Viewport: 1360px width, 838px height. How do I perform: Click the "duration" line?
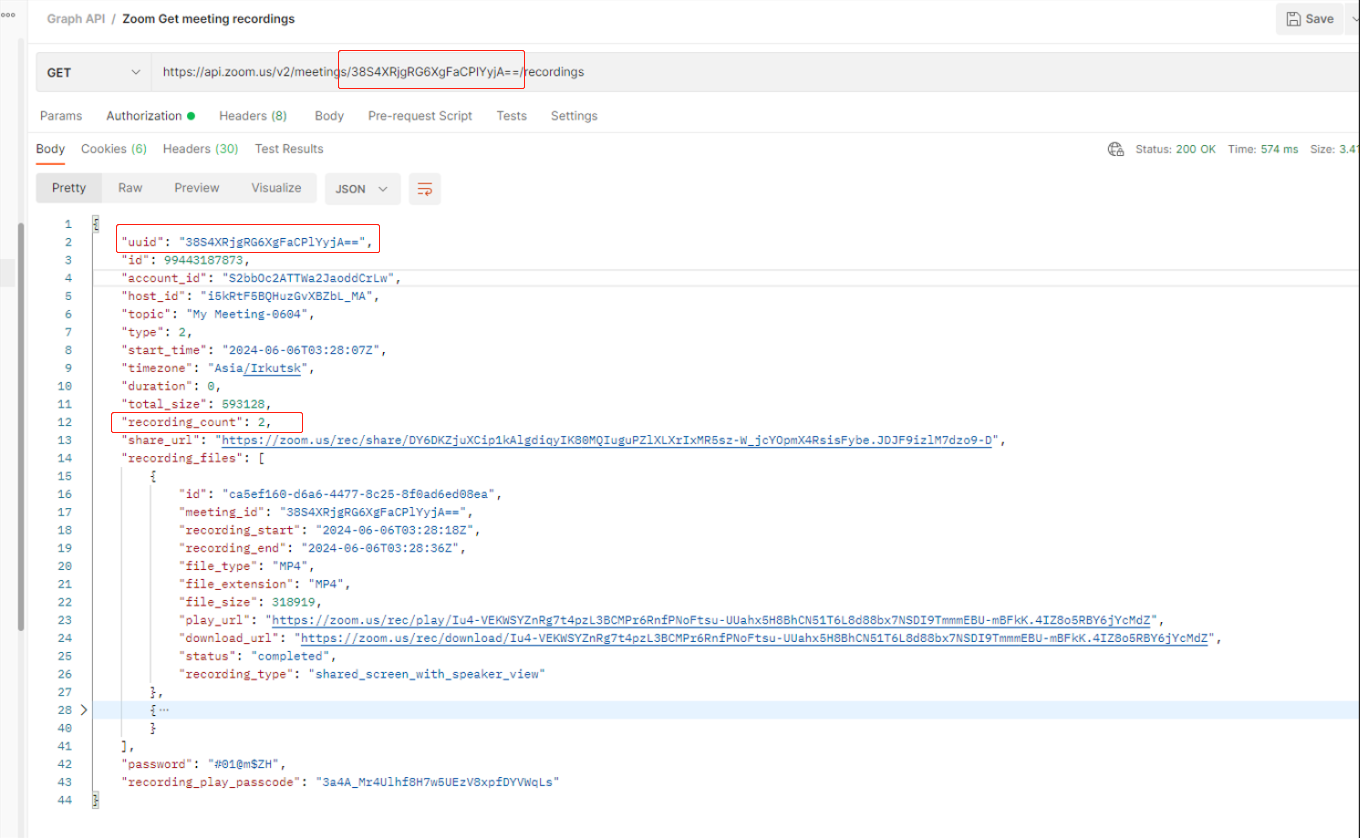click(x=171, y=386)
